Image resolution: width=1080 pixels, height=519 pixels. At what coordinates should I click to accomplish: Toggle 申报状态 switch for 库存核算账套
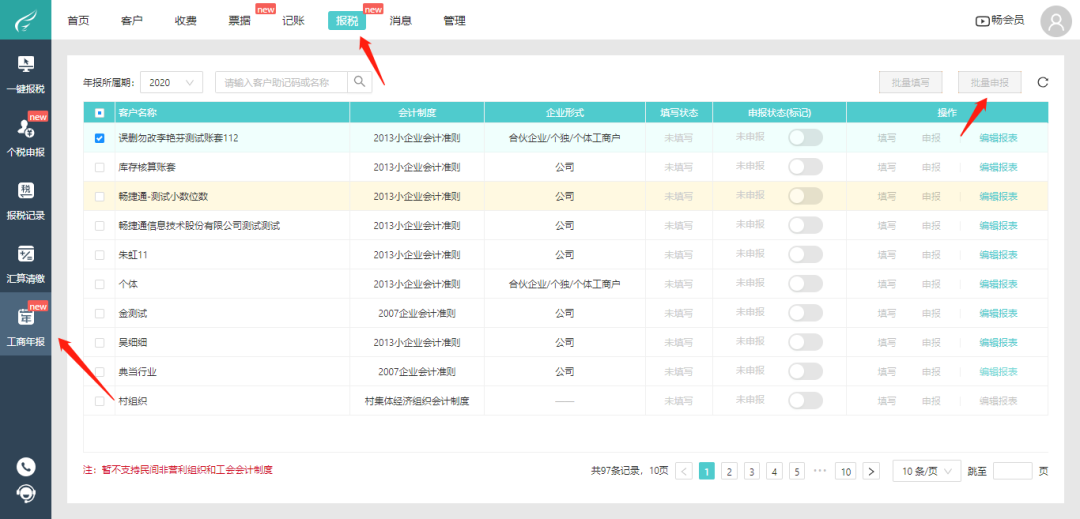point(805,167)
